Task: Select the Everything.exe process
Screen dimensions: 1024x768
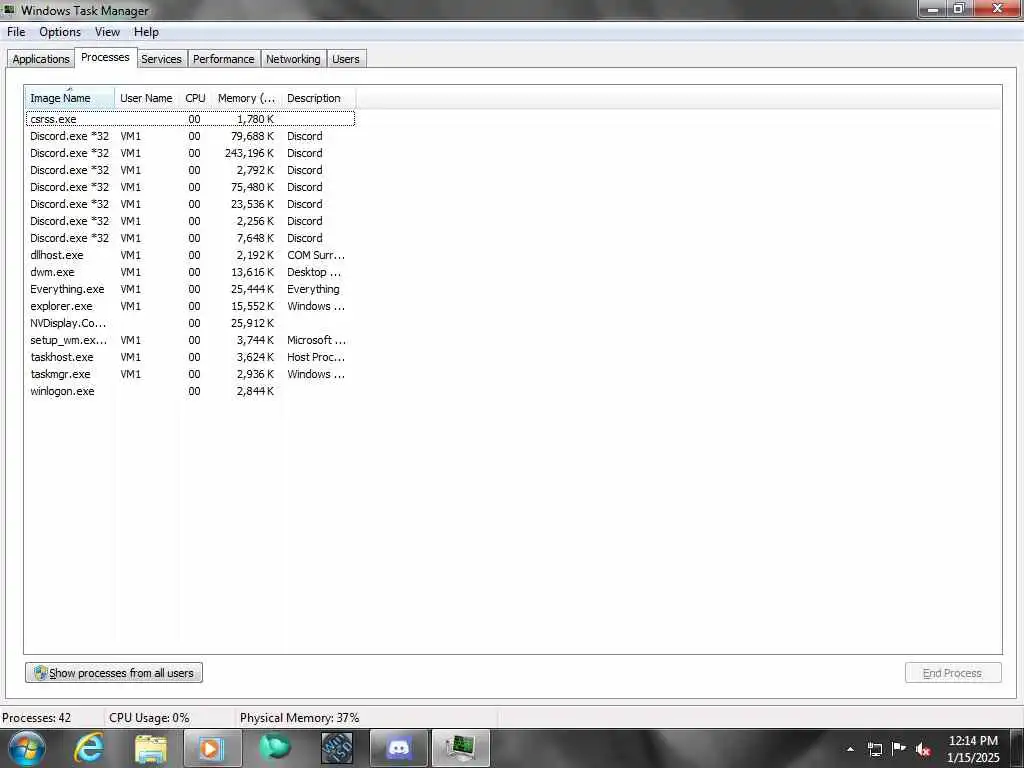Action: pyautogui.click(x=190, y=289)
